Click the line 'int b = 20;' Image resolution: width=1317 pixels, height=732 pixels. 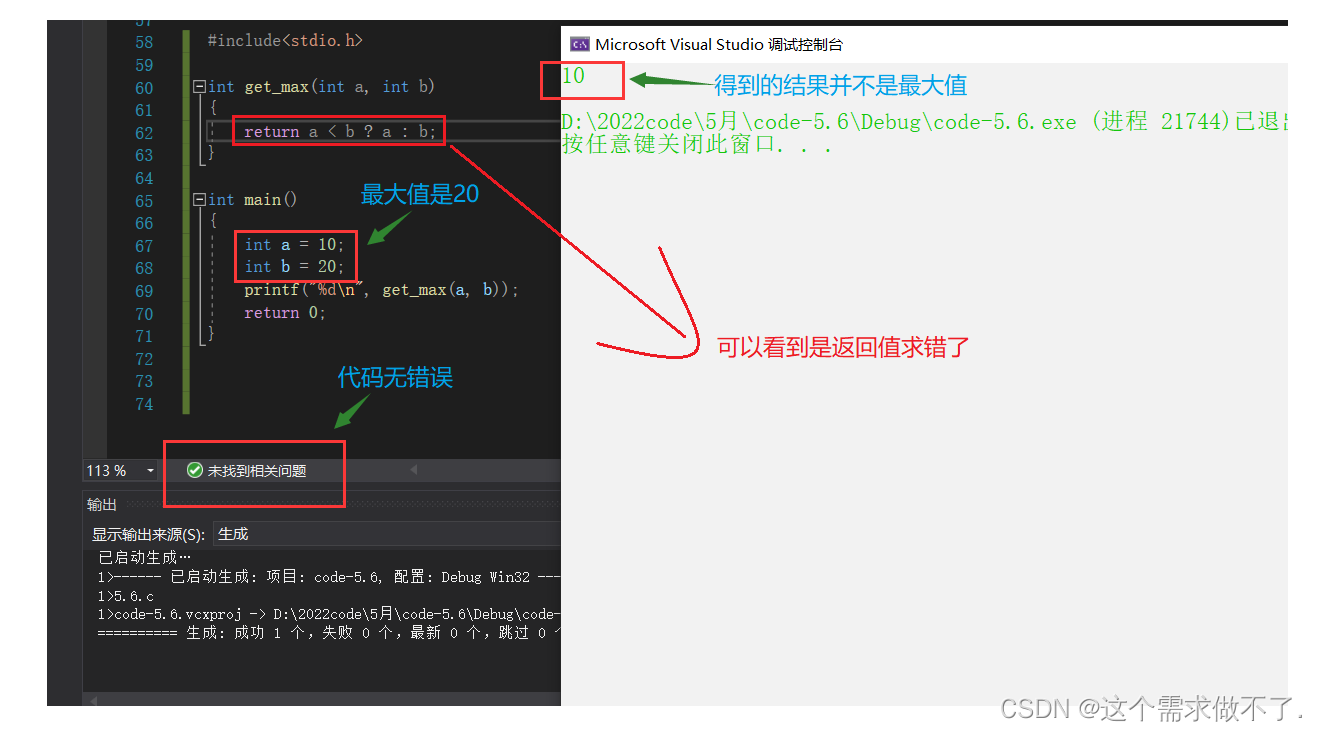[294, 267]
